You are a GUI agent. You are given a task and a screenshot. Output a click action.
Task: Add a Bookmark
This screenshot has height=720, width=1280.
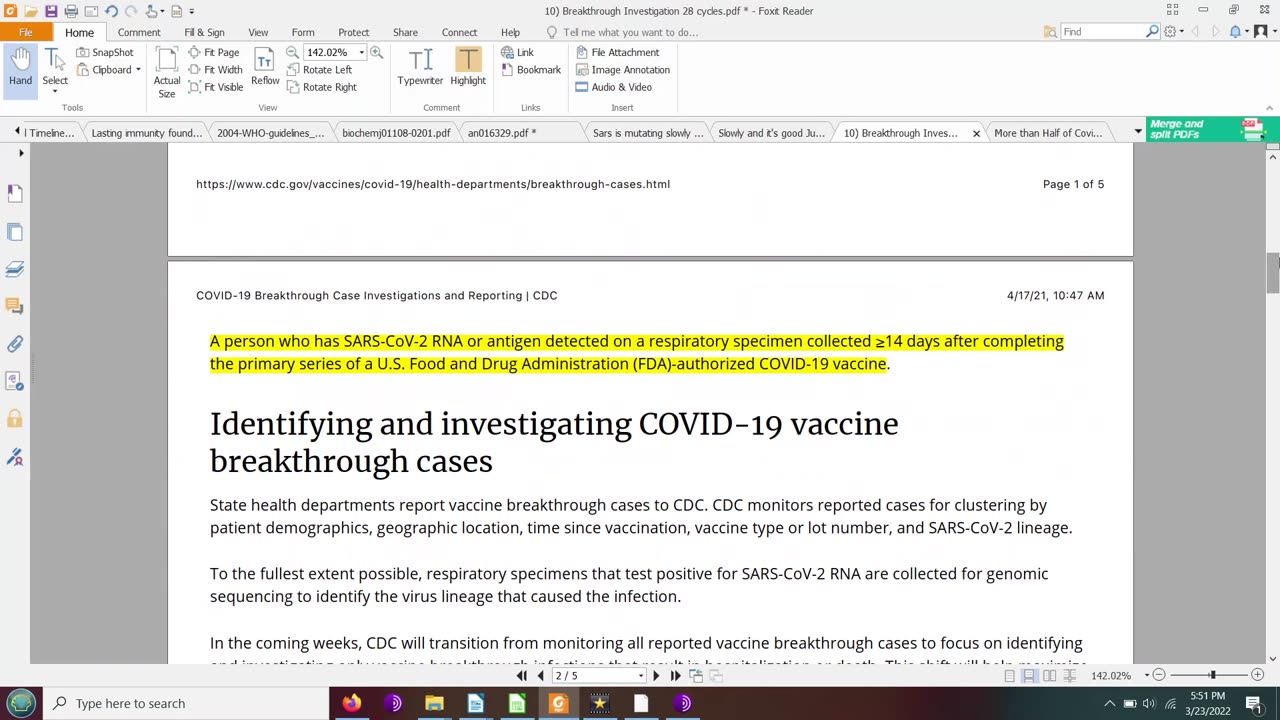[530, 70]
